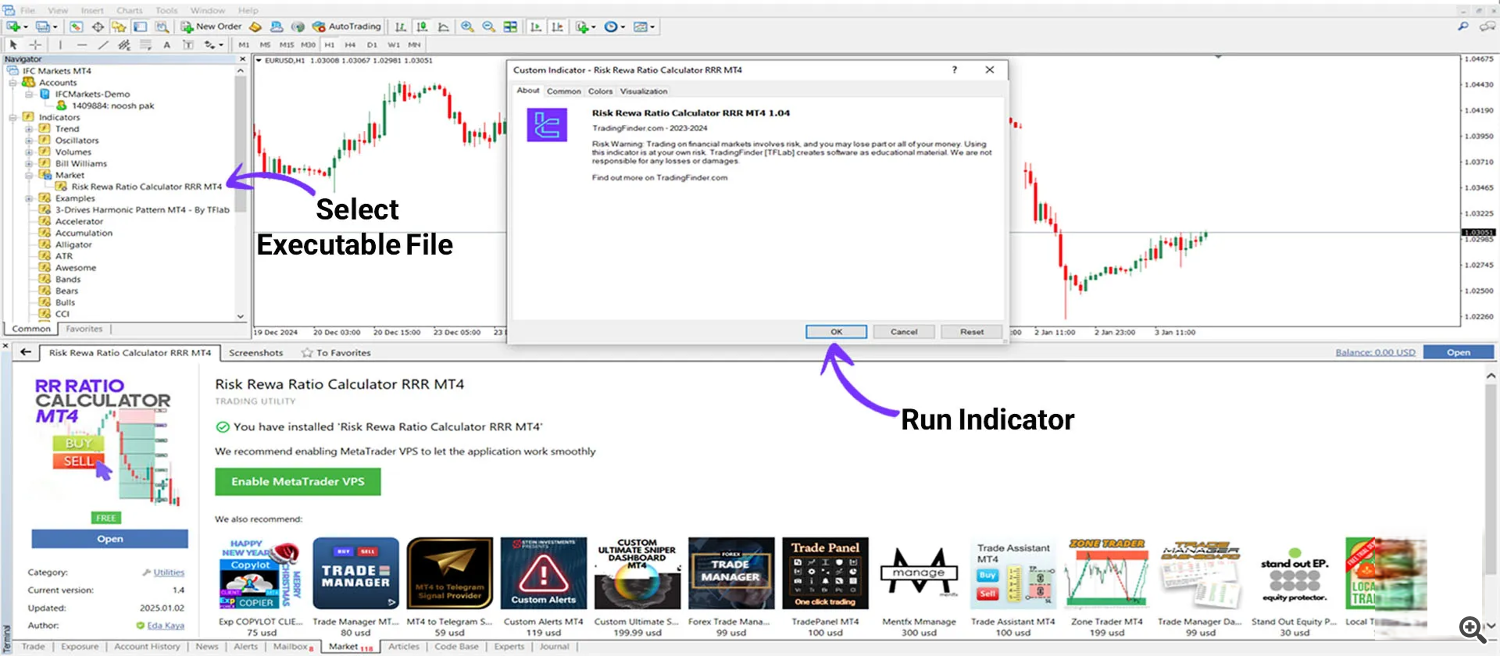Click the Strategy Tester magnifier icon

tap(162, 27)
